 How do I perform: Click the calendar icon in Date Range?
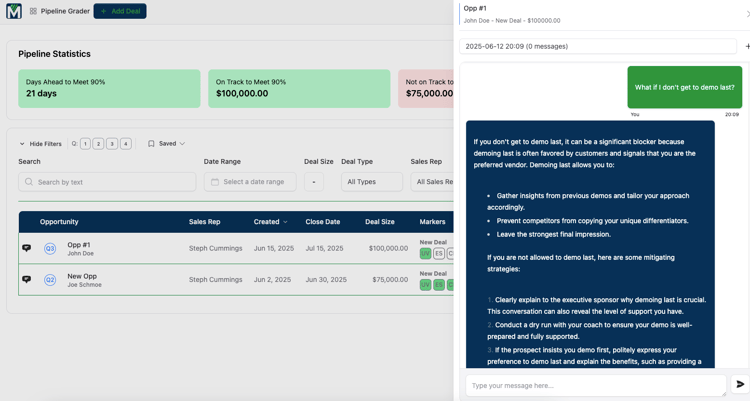click(x=215, y=182)
